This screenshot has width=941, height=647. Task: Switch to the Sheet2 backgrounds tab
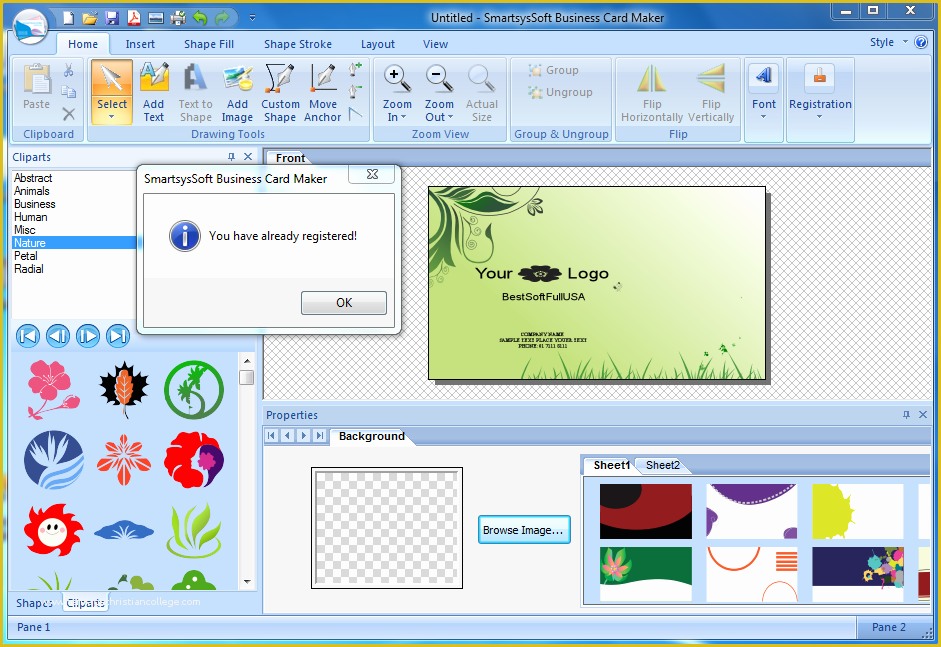coord(663,465)
